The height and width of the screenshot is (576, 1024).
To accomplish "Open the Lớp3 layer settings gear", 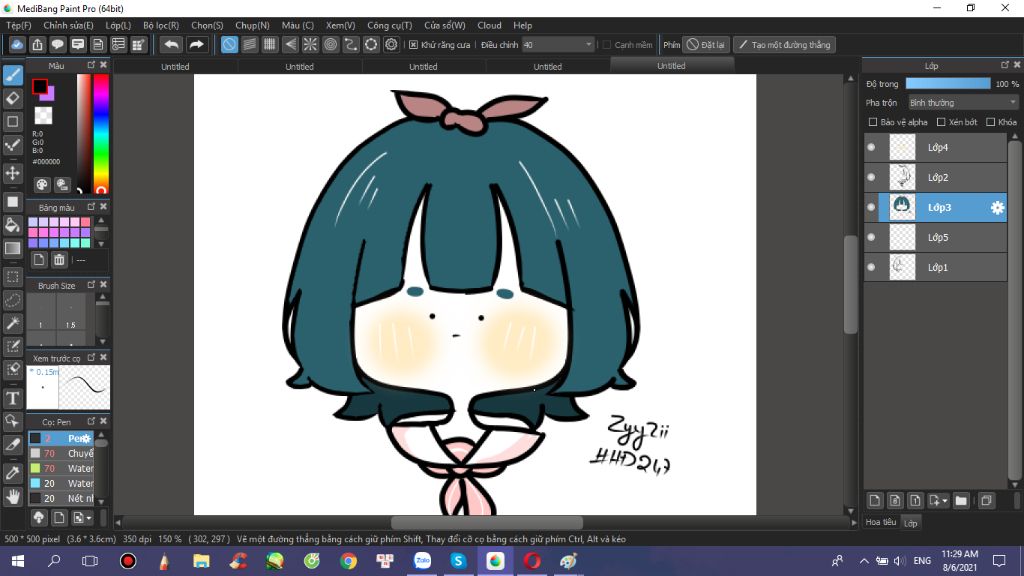I will pyautogui.click(x=997, y=208).
